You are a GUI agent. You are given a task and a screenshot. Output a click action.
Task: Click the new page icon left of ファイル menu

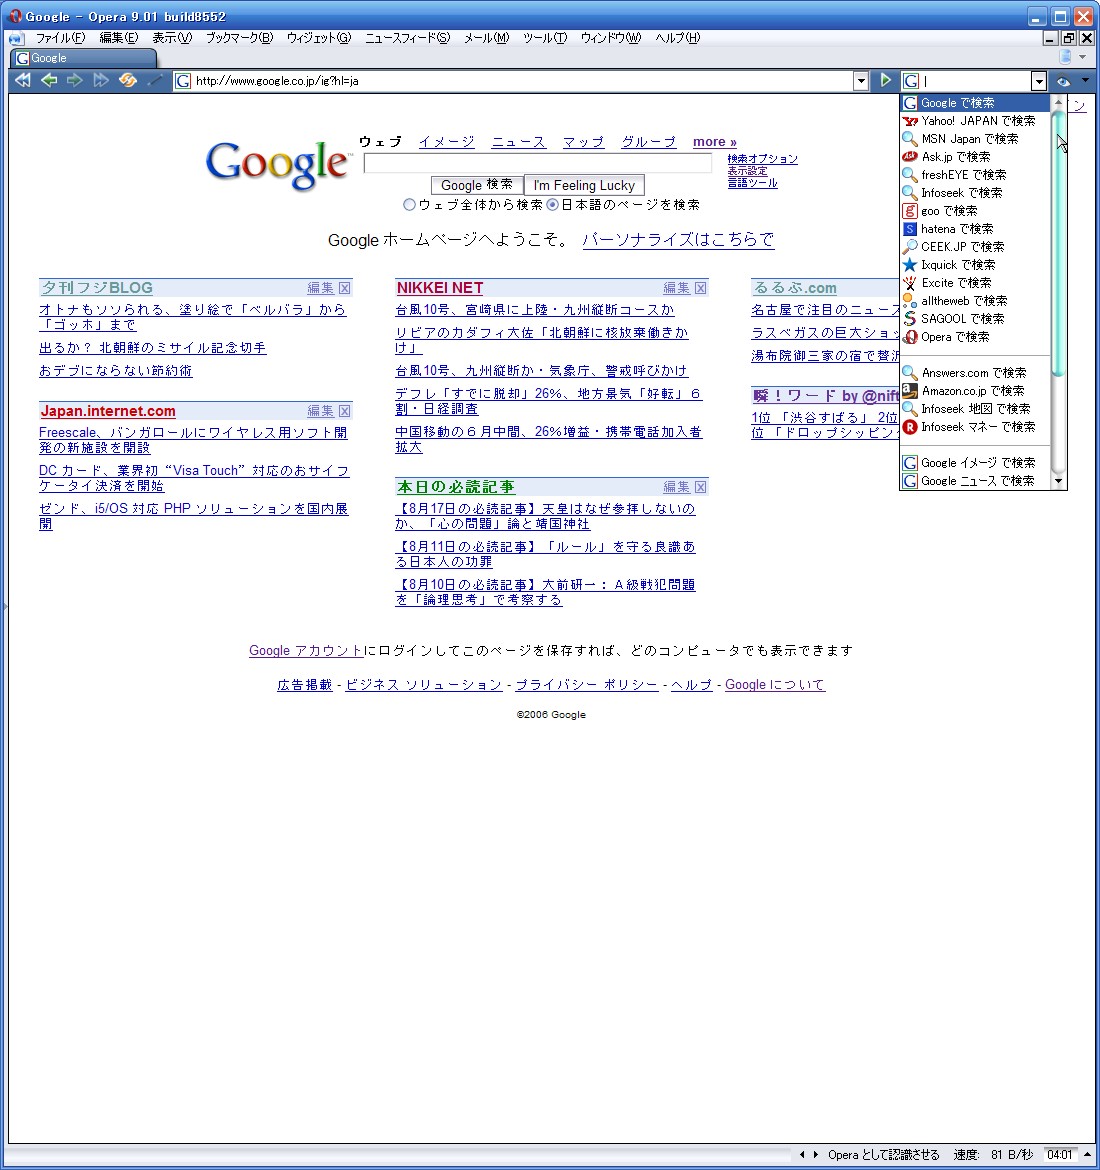coord(16,38)
